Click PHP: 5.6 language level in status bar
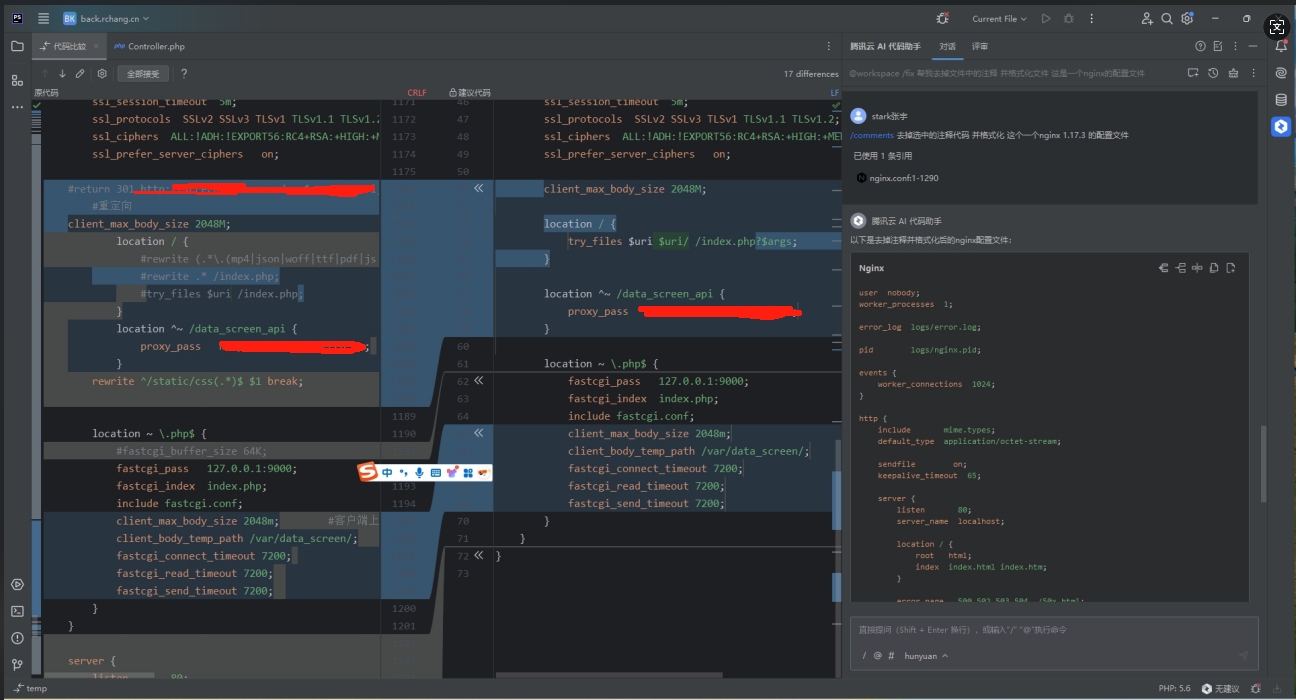 pyautogui.click(x=1174, y=688)
